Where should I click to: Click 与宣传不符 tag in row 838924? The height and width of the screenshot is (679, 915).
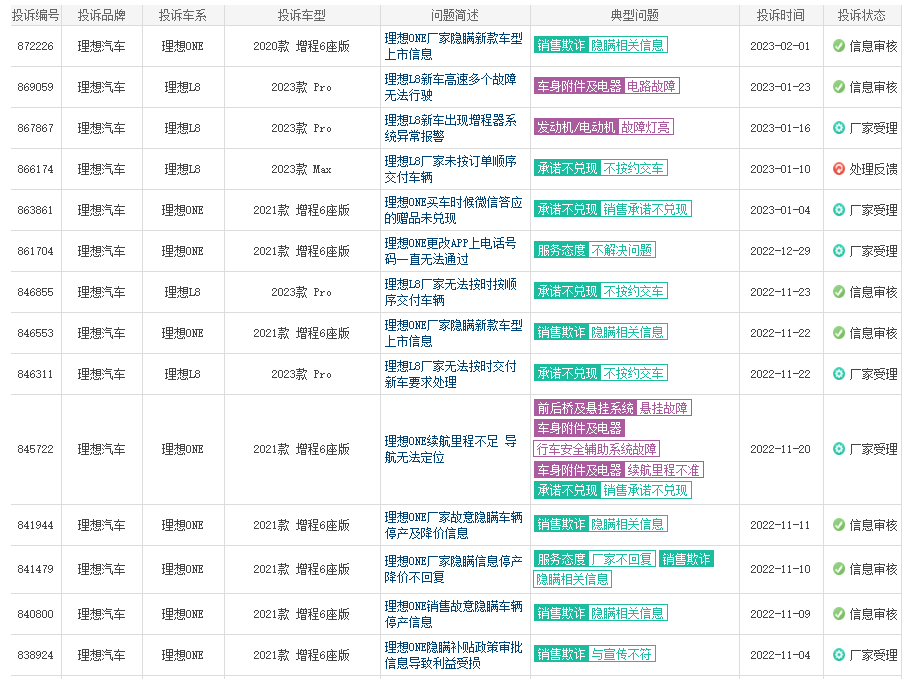click(x=621, y=654)
